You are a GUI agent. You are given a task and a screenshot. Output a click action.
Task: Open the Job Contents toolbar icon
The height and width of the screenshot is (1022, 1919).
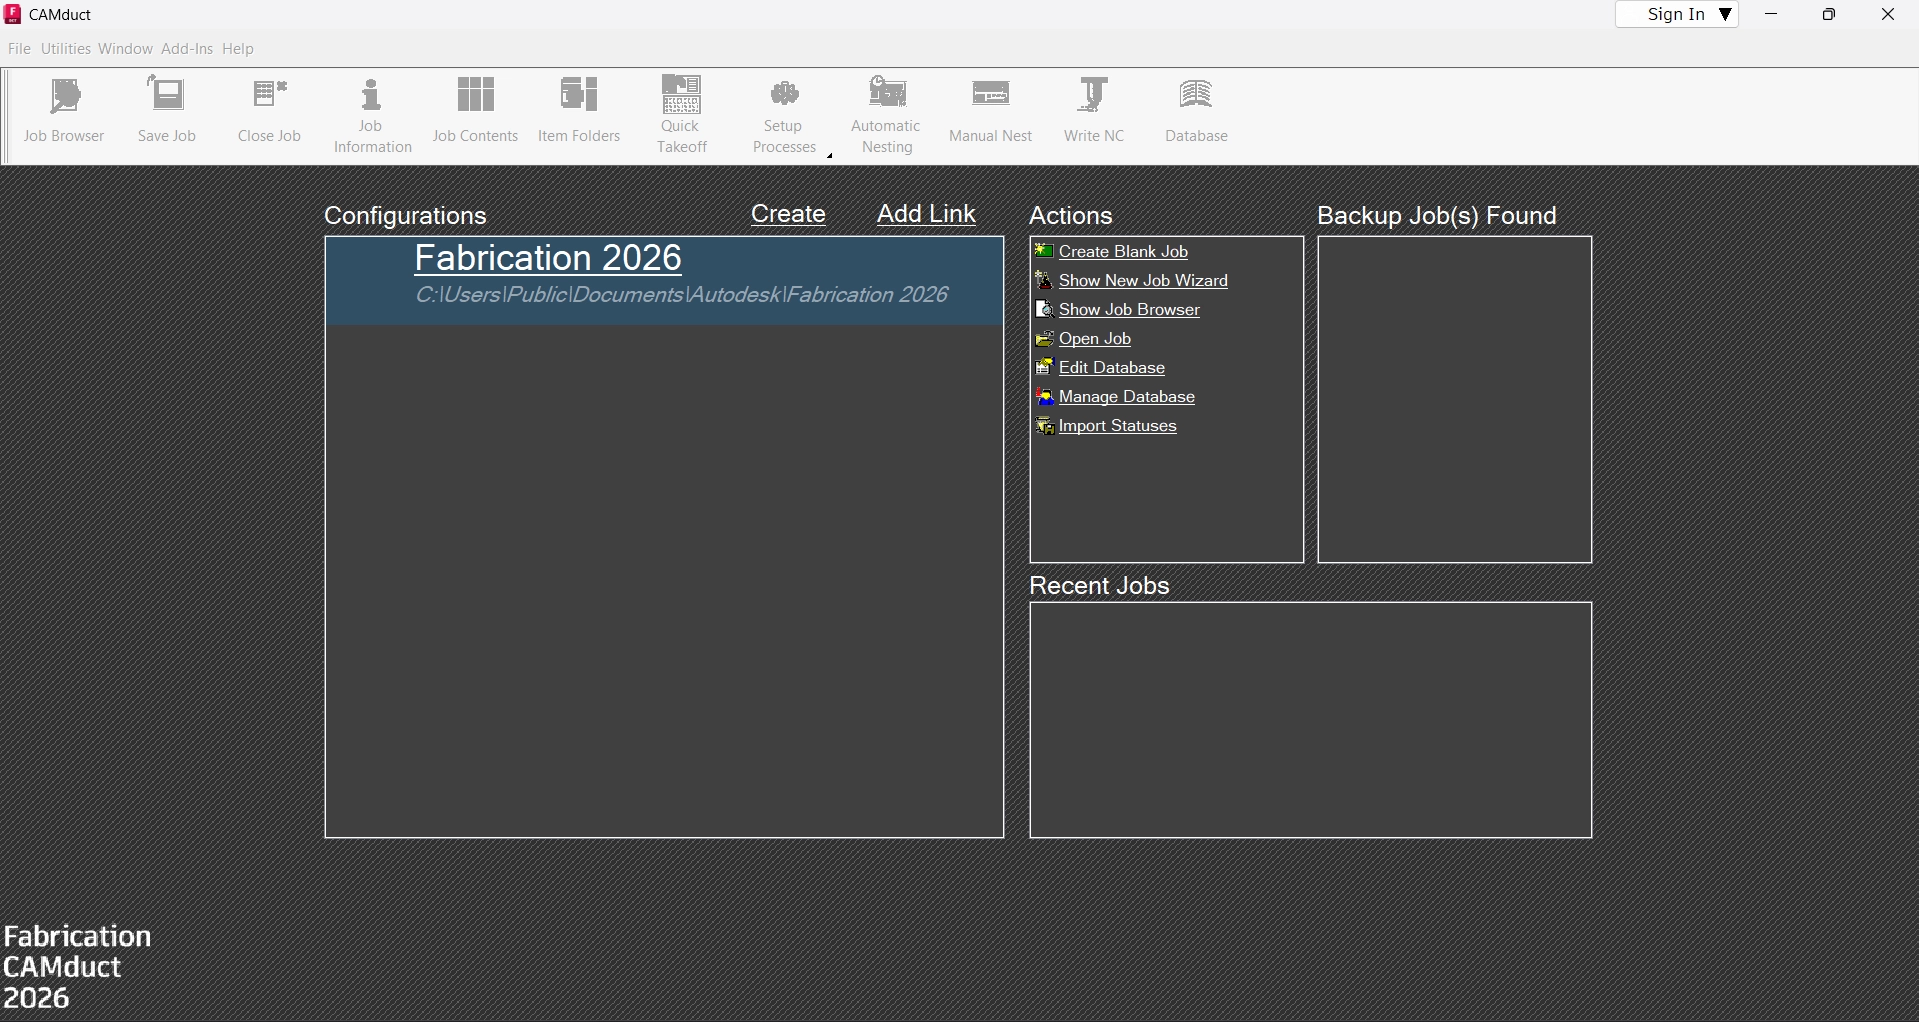(475, 110)
